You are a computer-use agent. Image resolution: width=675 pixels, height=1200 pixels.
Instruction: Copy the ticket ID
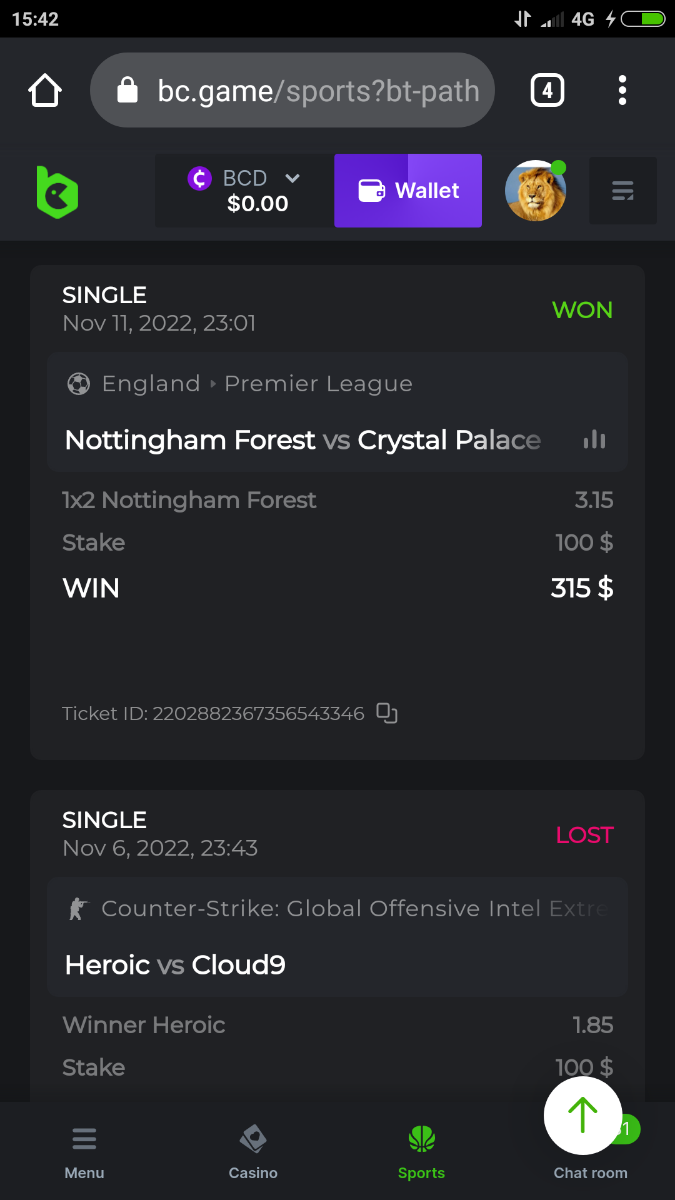pyautogui.click(x=387, y=713)
